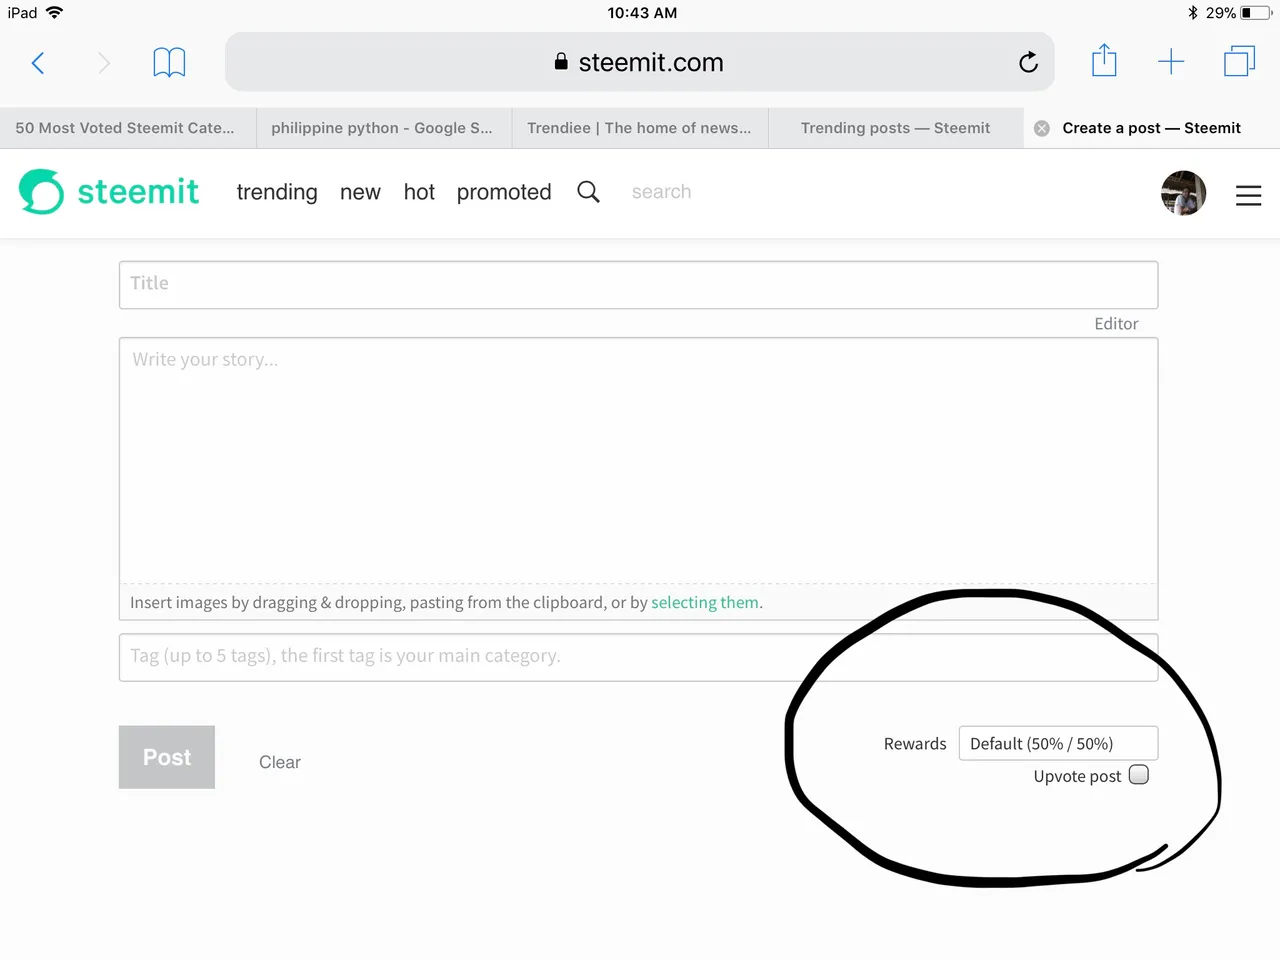
Task: Click the Clear button
Action: 280,762
